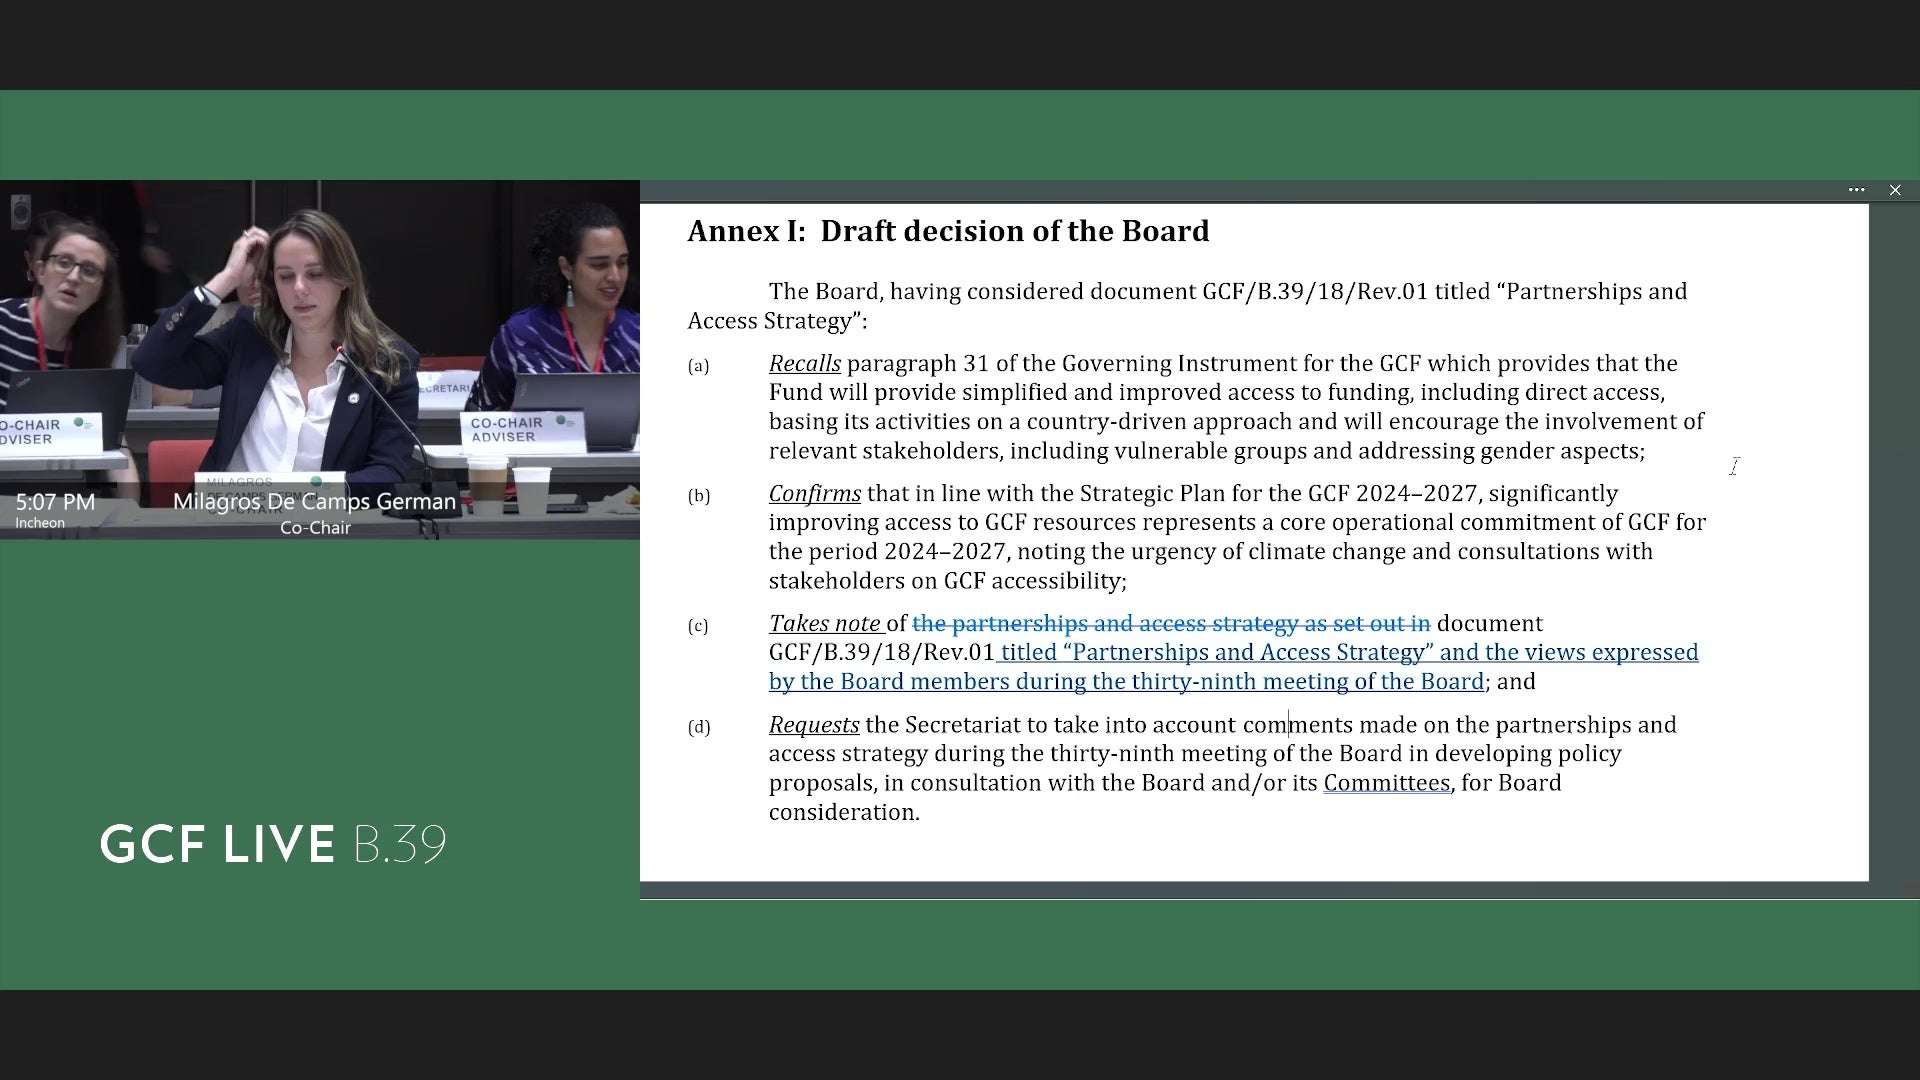This screenshot has height=1080, width=1920.
Task: Click the struck-through deleted strategy text
Action: (x=1171, y=624)
